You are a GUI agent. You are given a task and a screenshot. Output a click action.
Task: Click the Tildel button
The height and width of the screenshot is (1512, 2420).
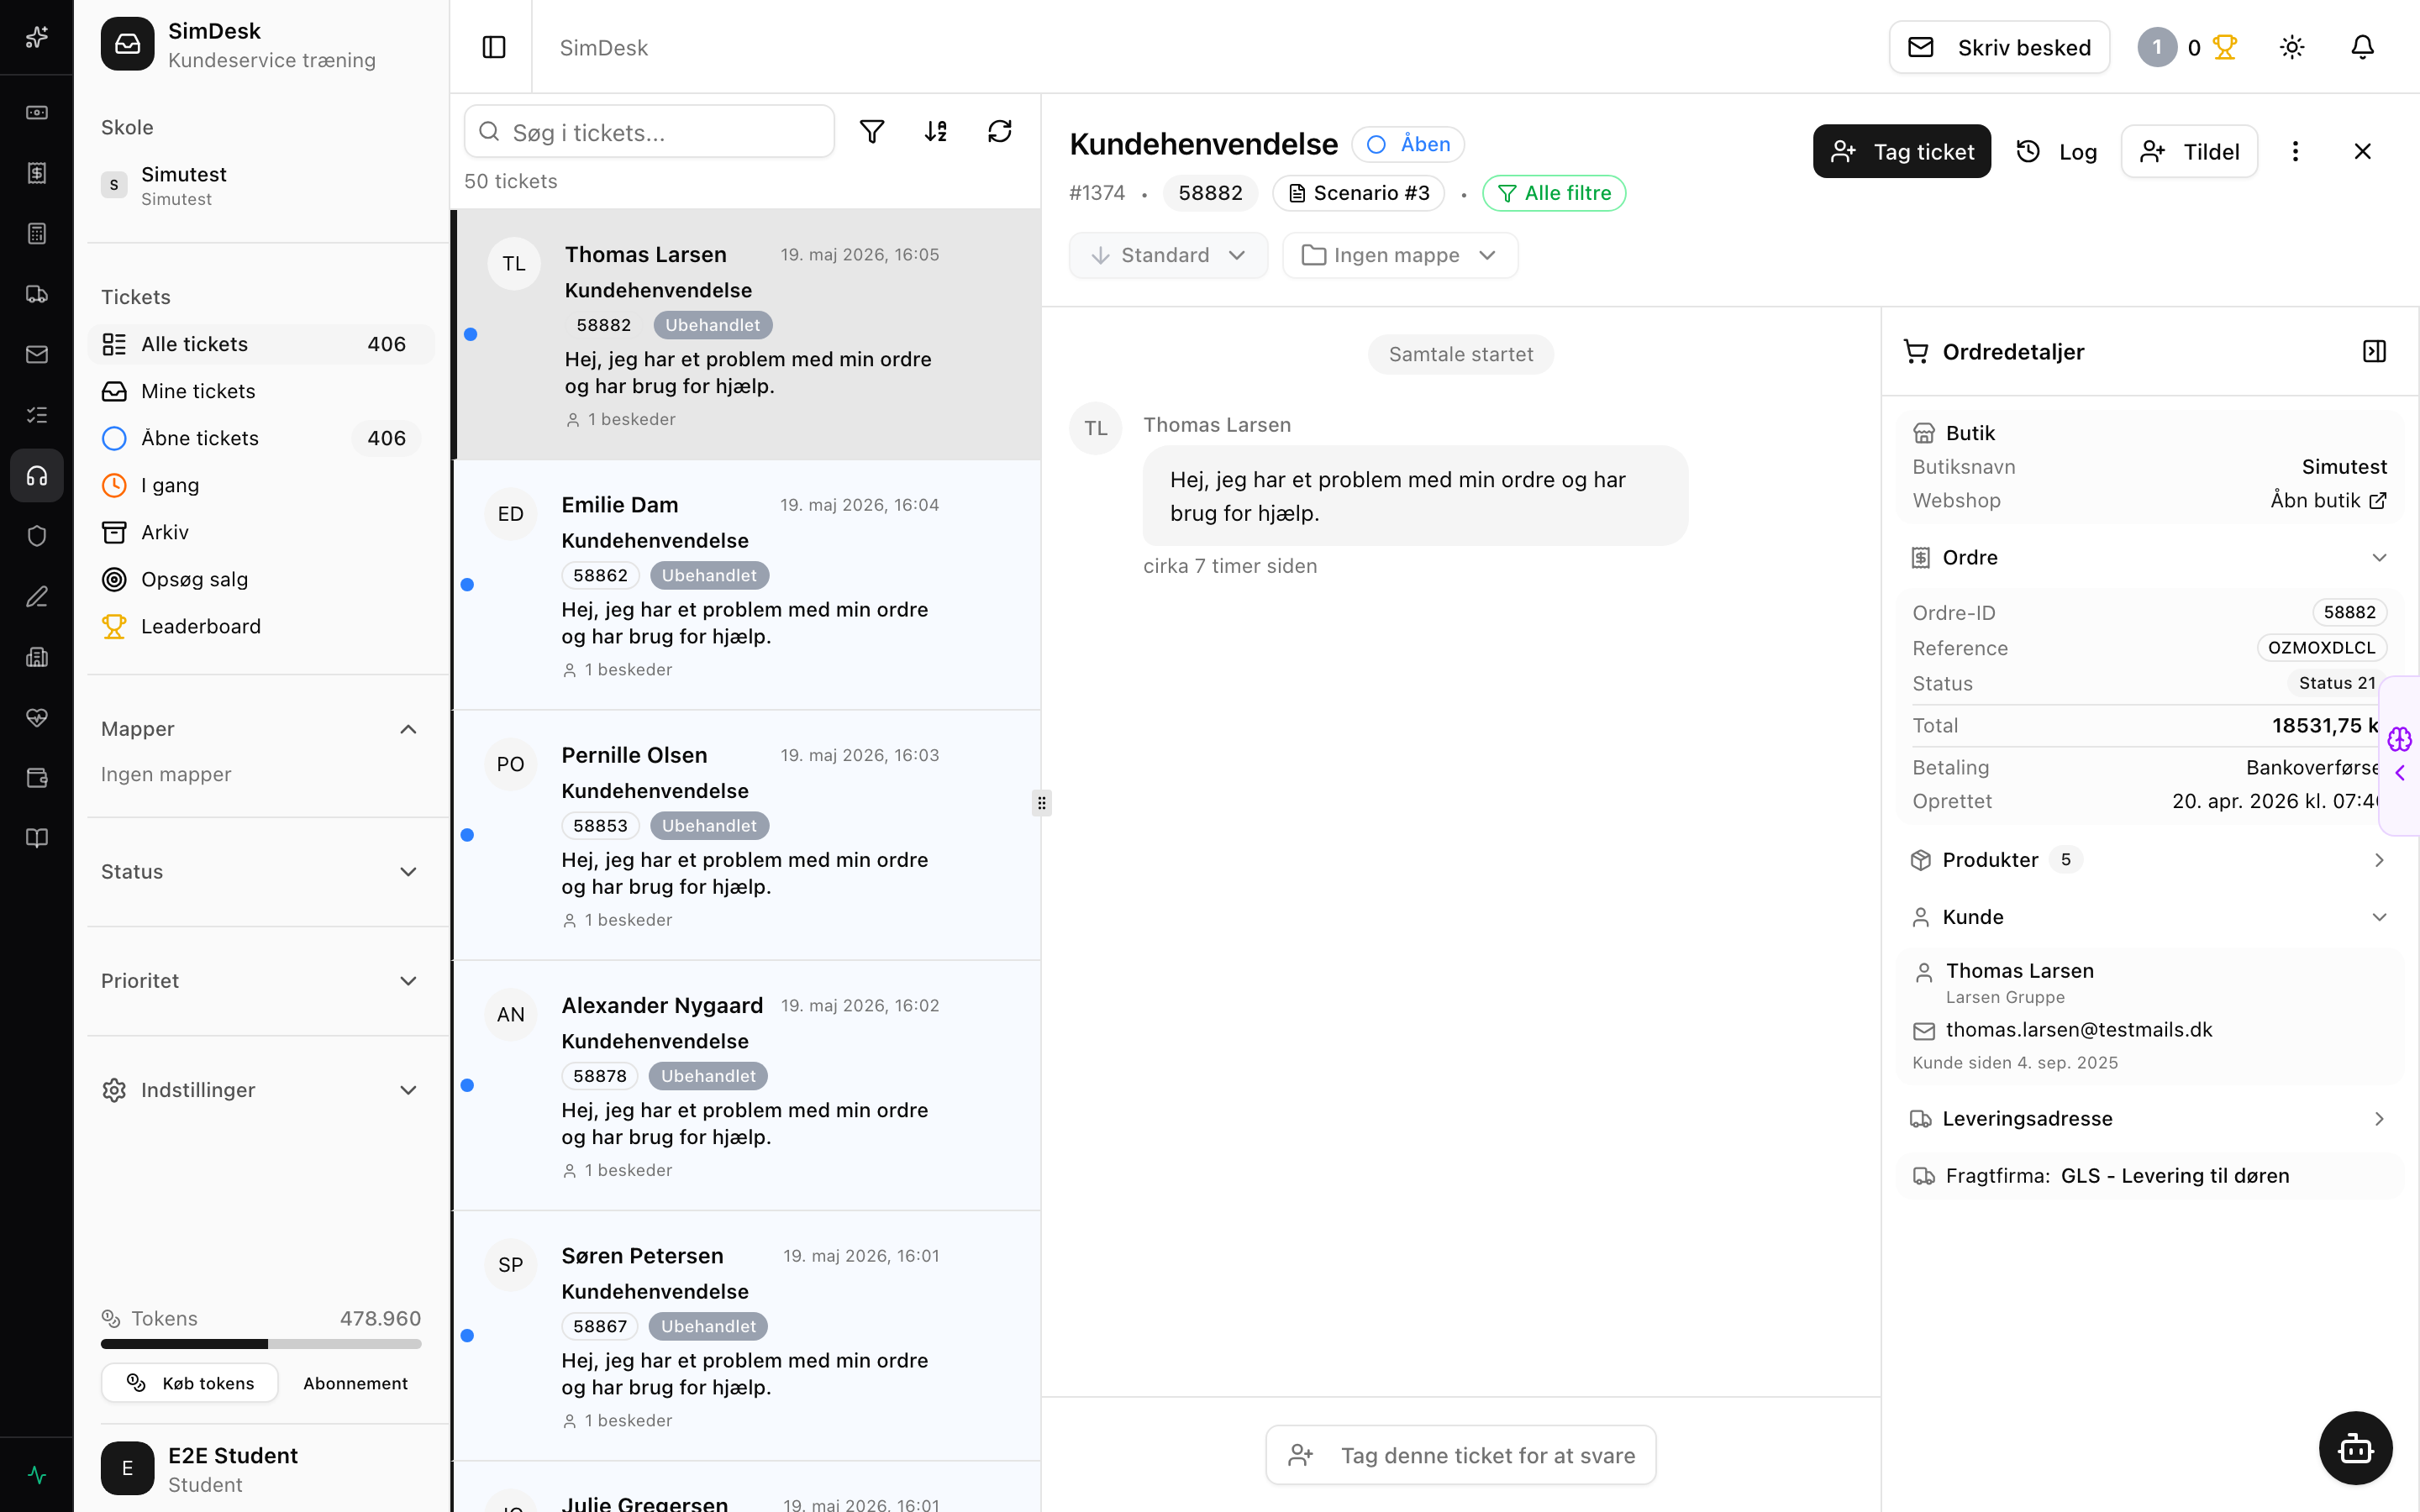pyautogui.click(x=2189, y=151)
